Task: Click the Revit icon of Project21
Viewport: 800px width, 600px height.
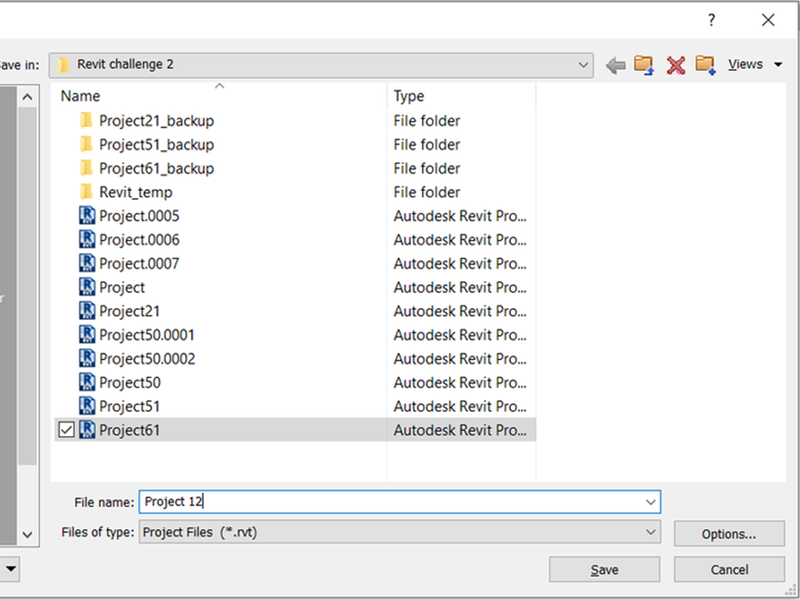Action: tap(87, 311)
